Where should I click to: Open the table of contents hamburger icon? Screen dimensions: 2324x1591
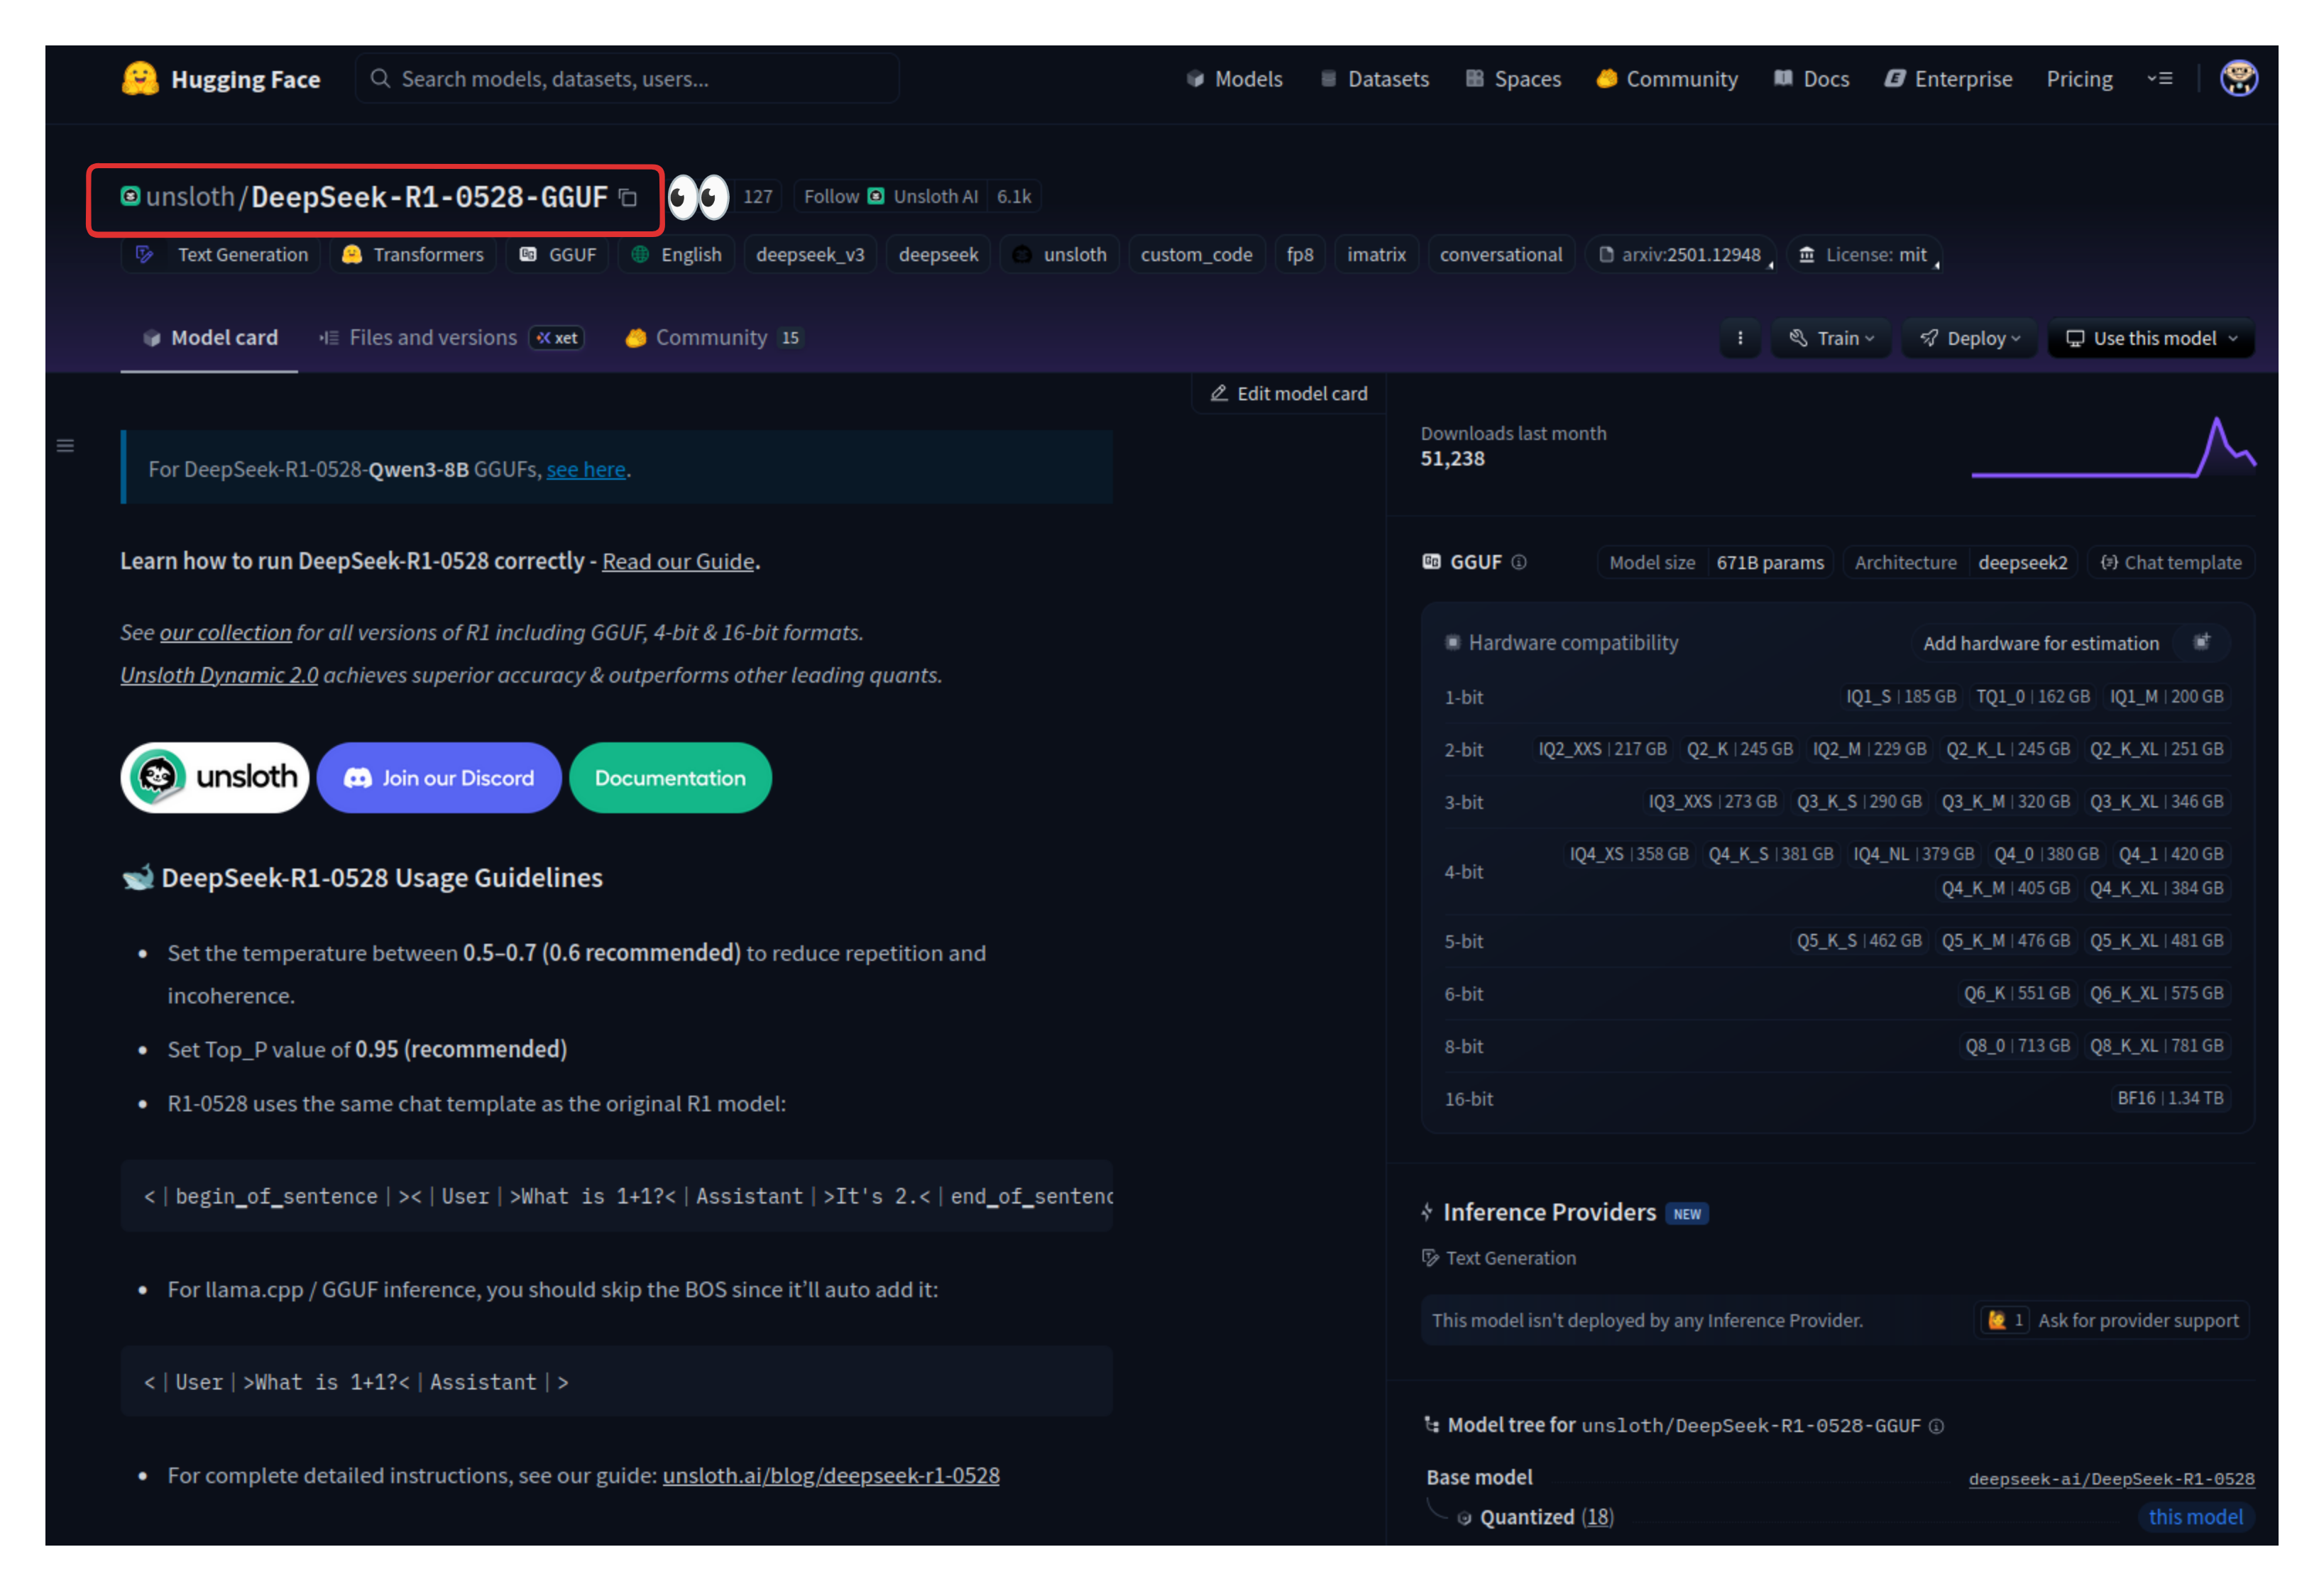(66, 446)
